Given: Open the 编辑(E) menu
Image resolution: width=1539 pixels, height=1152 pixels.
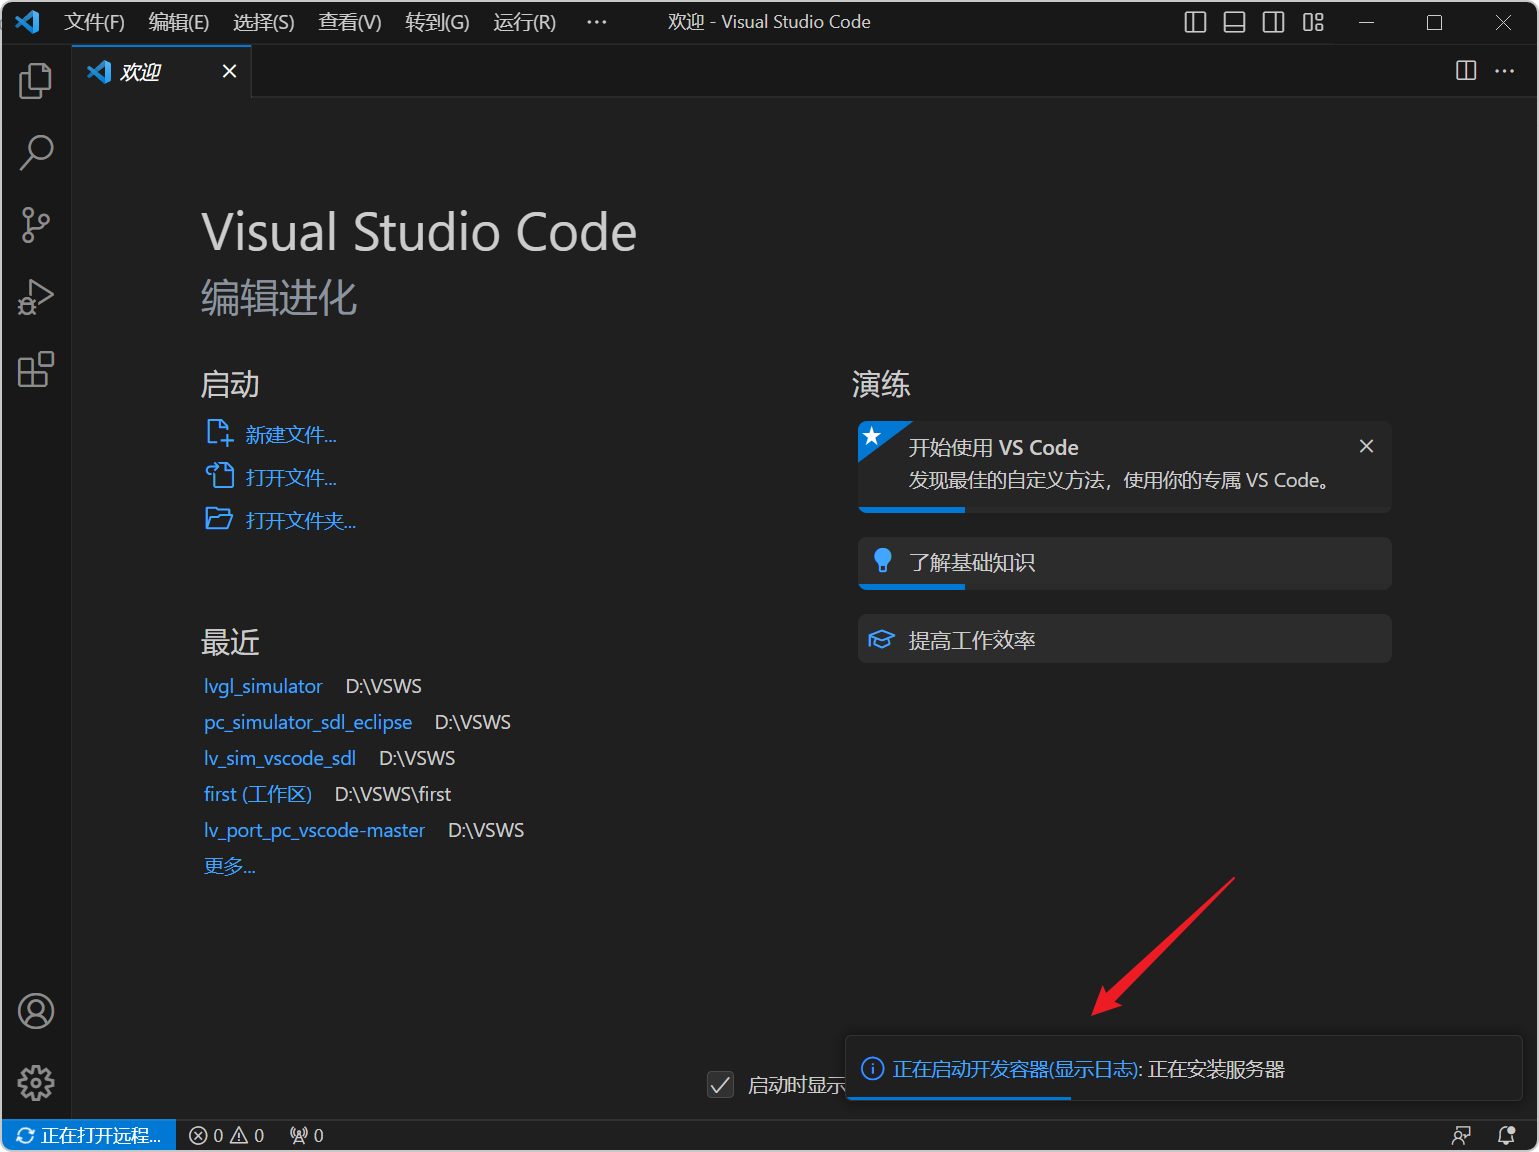Looking at the screenshot, I should click(x=179, y=22).
